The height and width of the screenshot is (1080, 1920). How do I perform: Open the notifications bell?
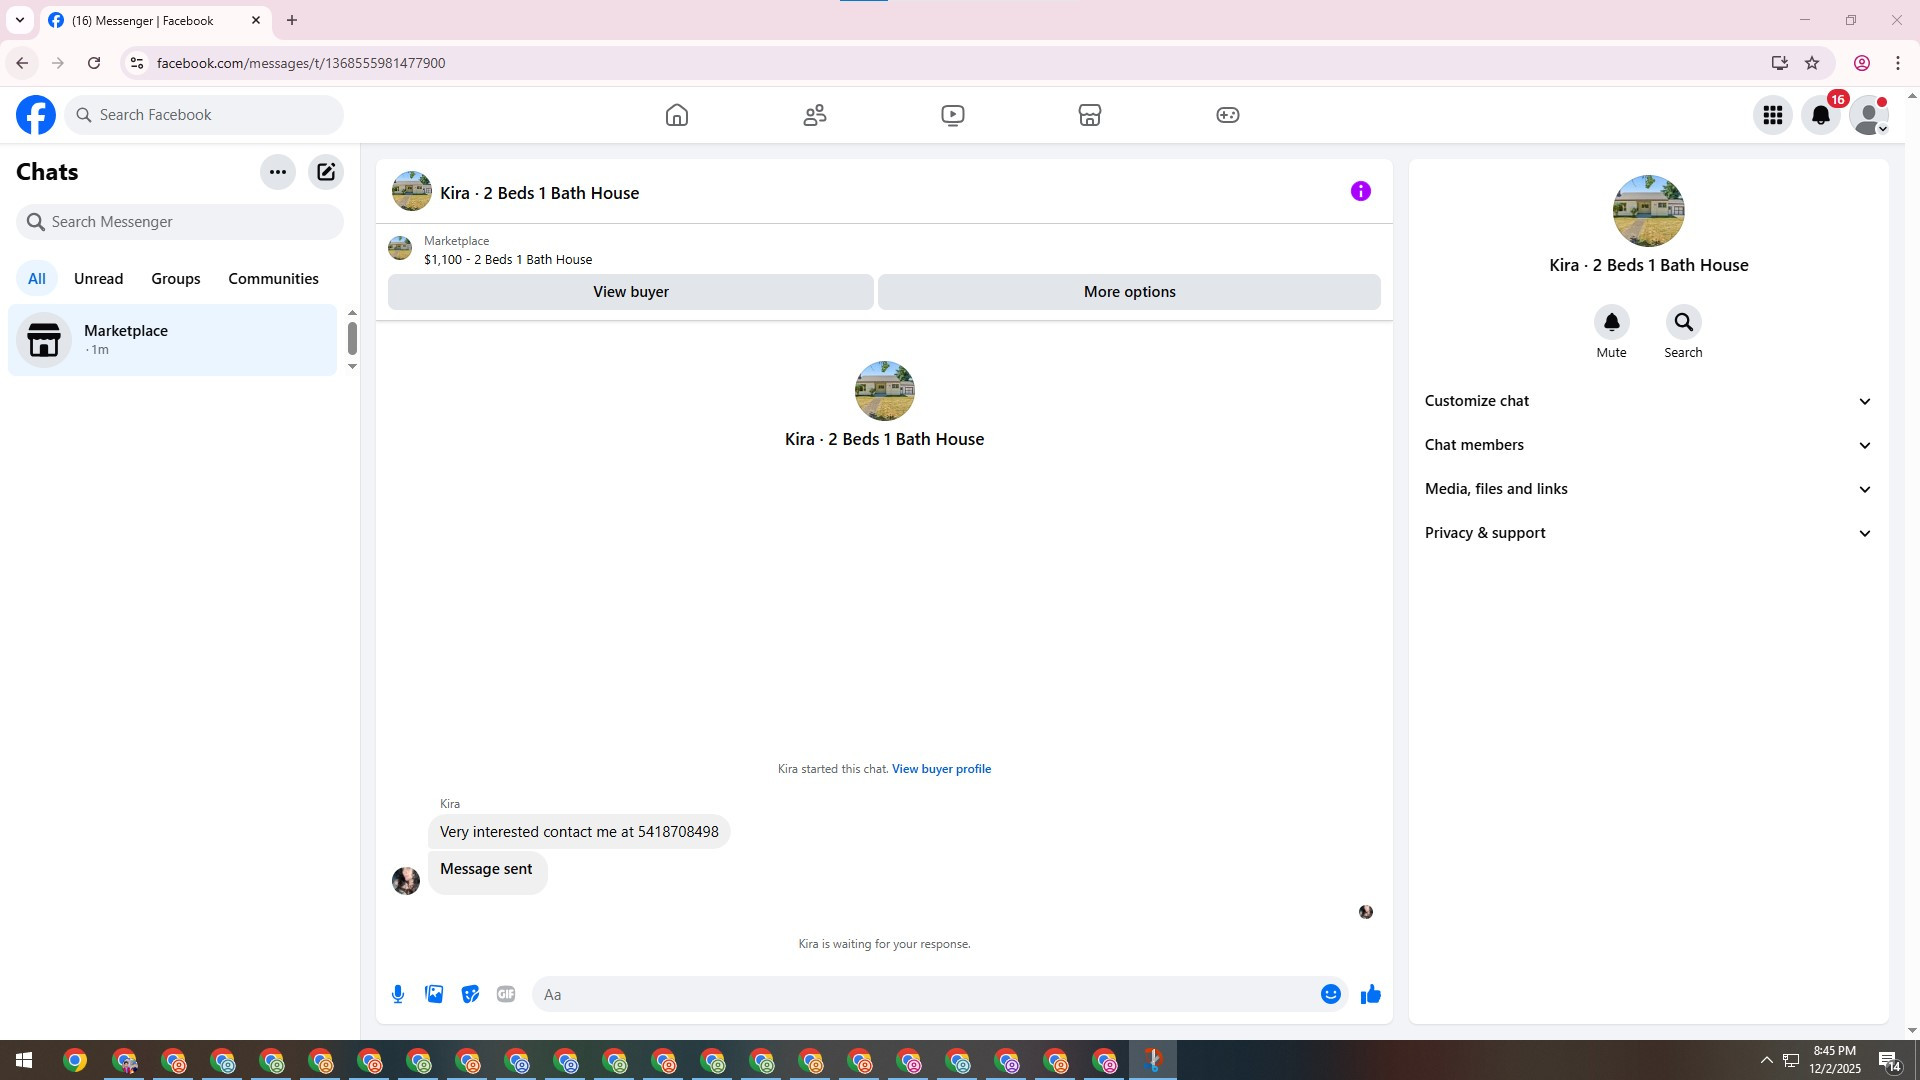pyautogui.click(x=1820, y=115)
